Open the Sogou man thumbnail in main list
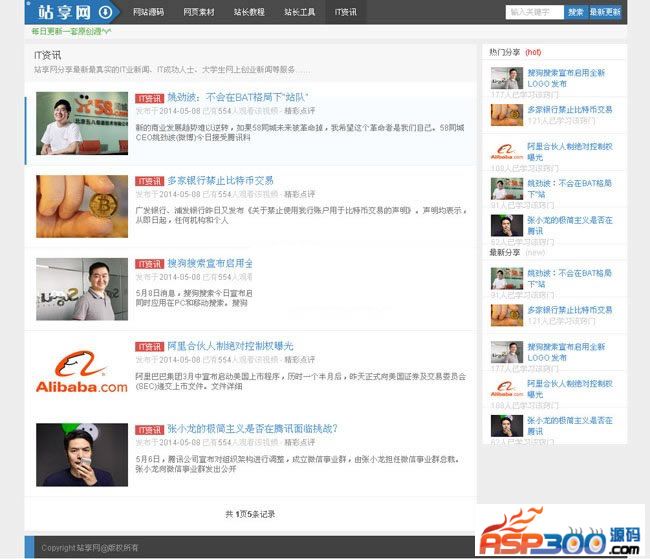This screenshot has height=559, width=650. pyautogui.click(x=82, y=289)
